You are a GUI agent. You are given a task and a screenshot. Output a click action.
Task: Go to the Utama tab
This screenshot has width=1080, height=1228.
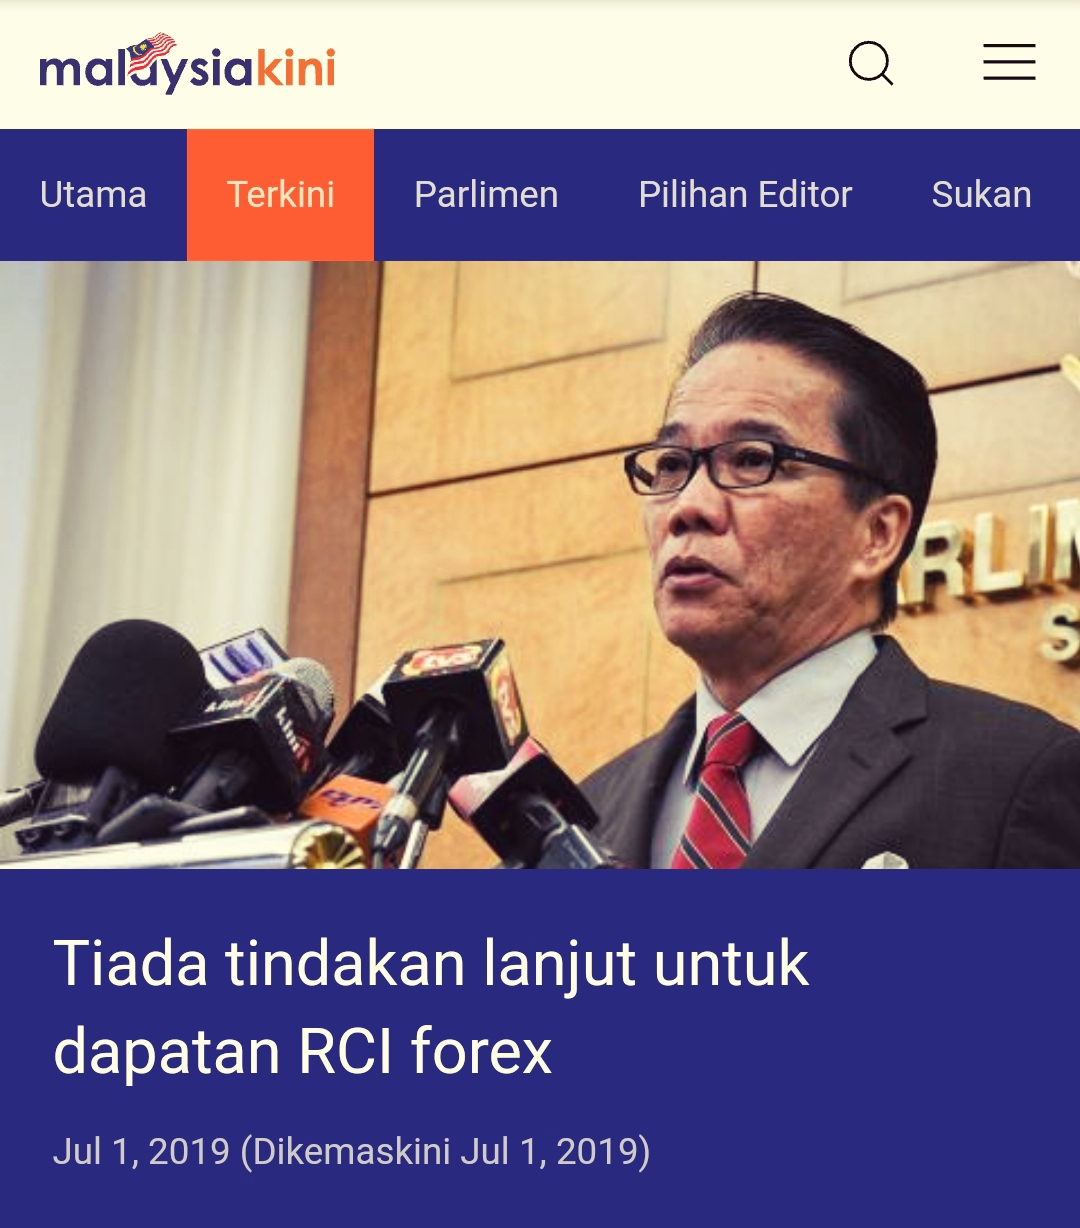click(93, 194)
